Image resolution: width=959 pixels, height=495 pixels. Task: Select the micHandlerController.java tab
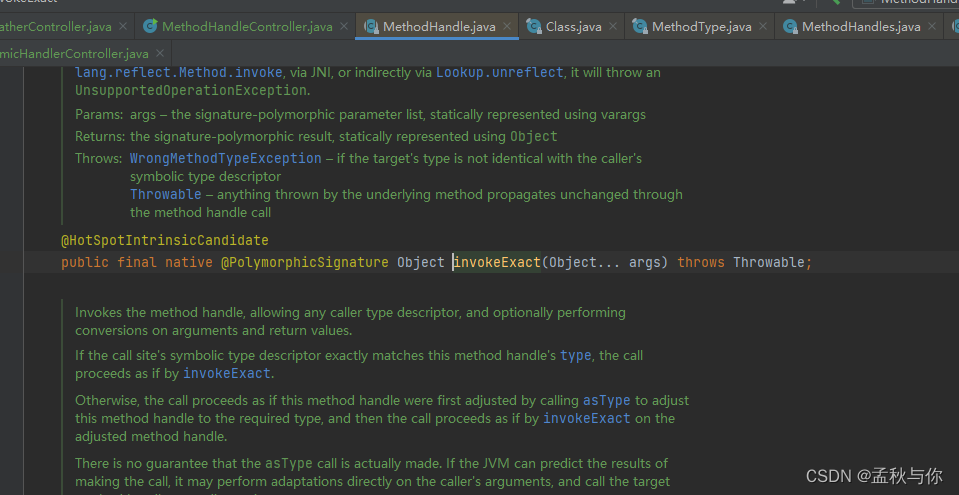(x=75, y=53)
